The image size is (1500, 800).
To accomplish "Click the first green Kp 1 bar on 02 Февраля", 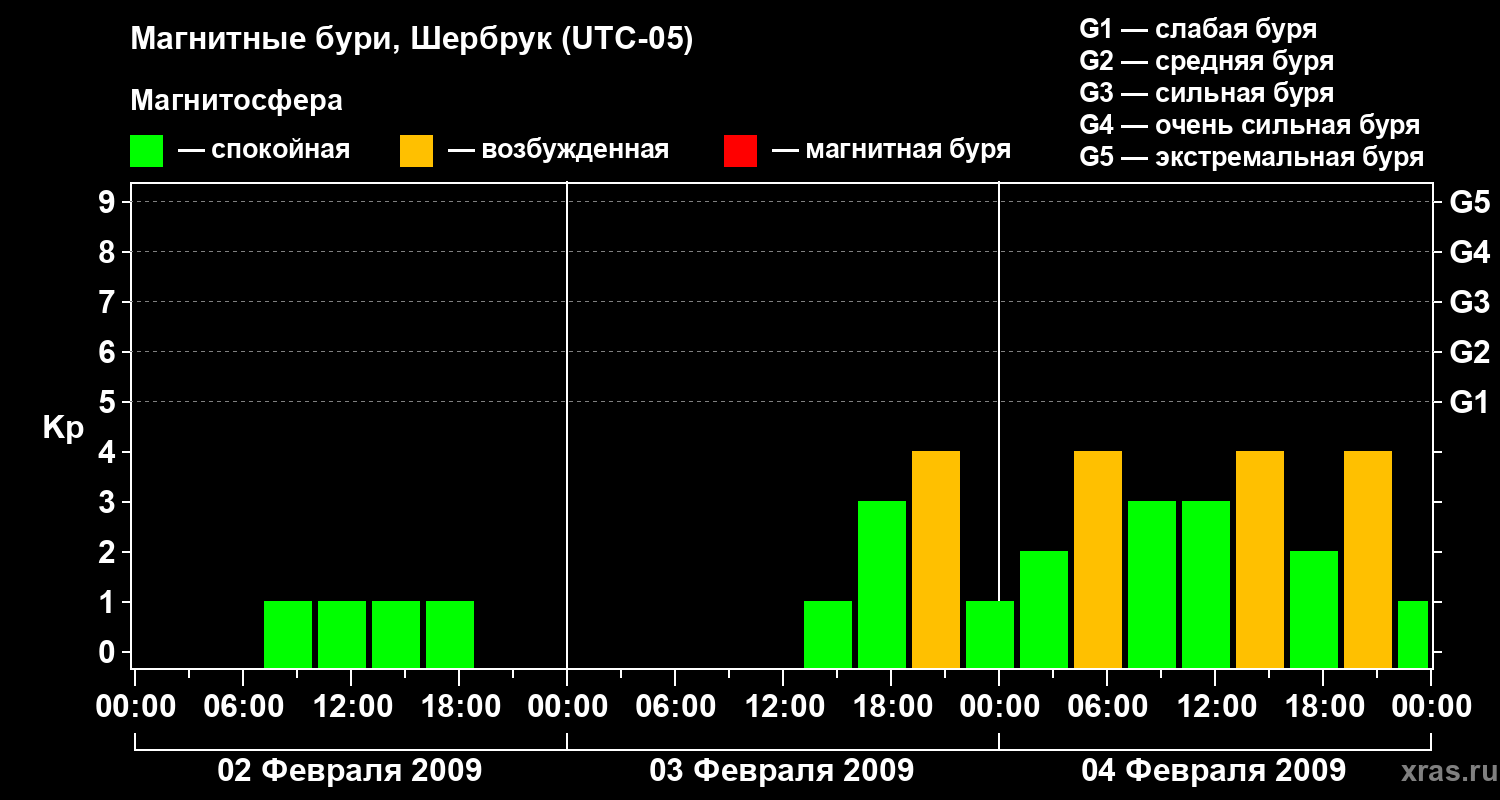I will coord(288,634).
